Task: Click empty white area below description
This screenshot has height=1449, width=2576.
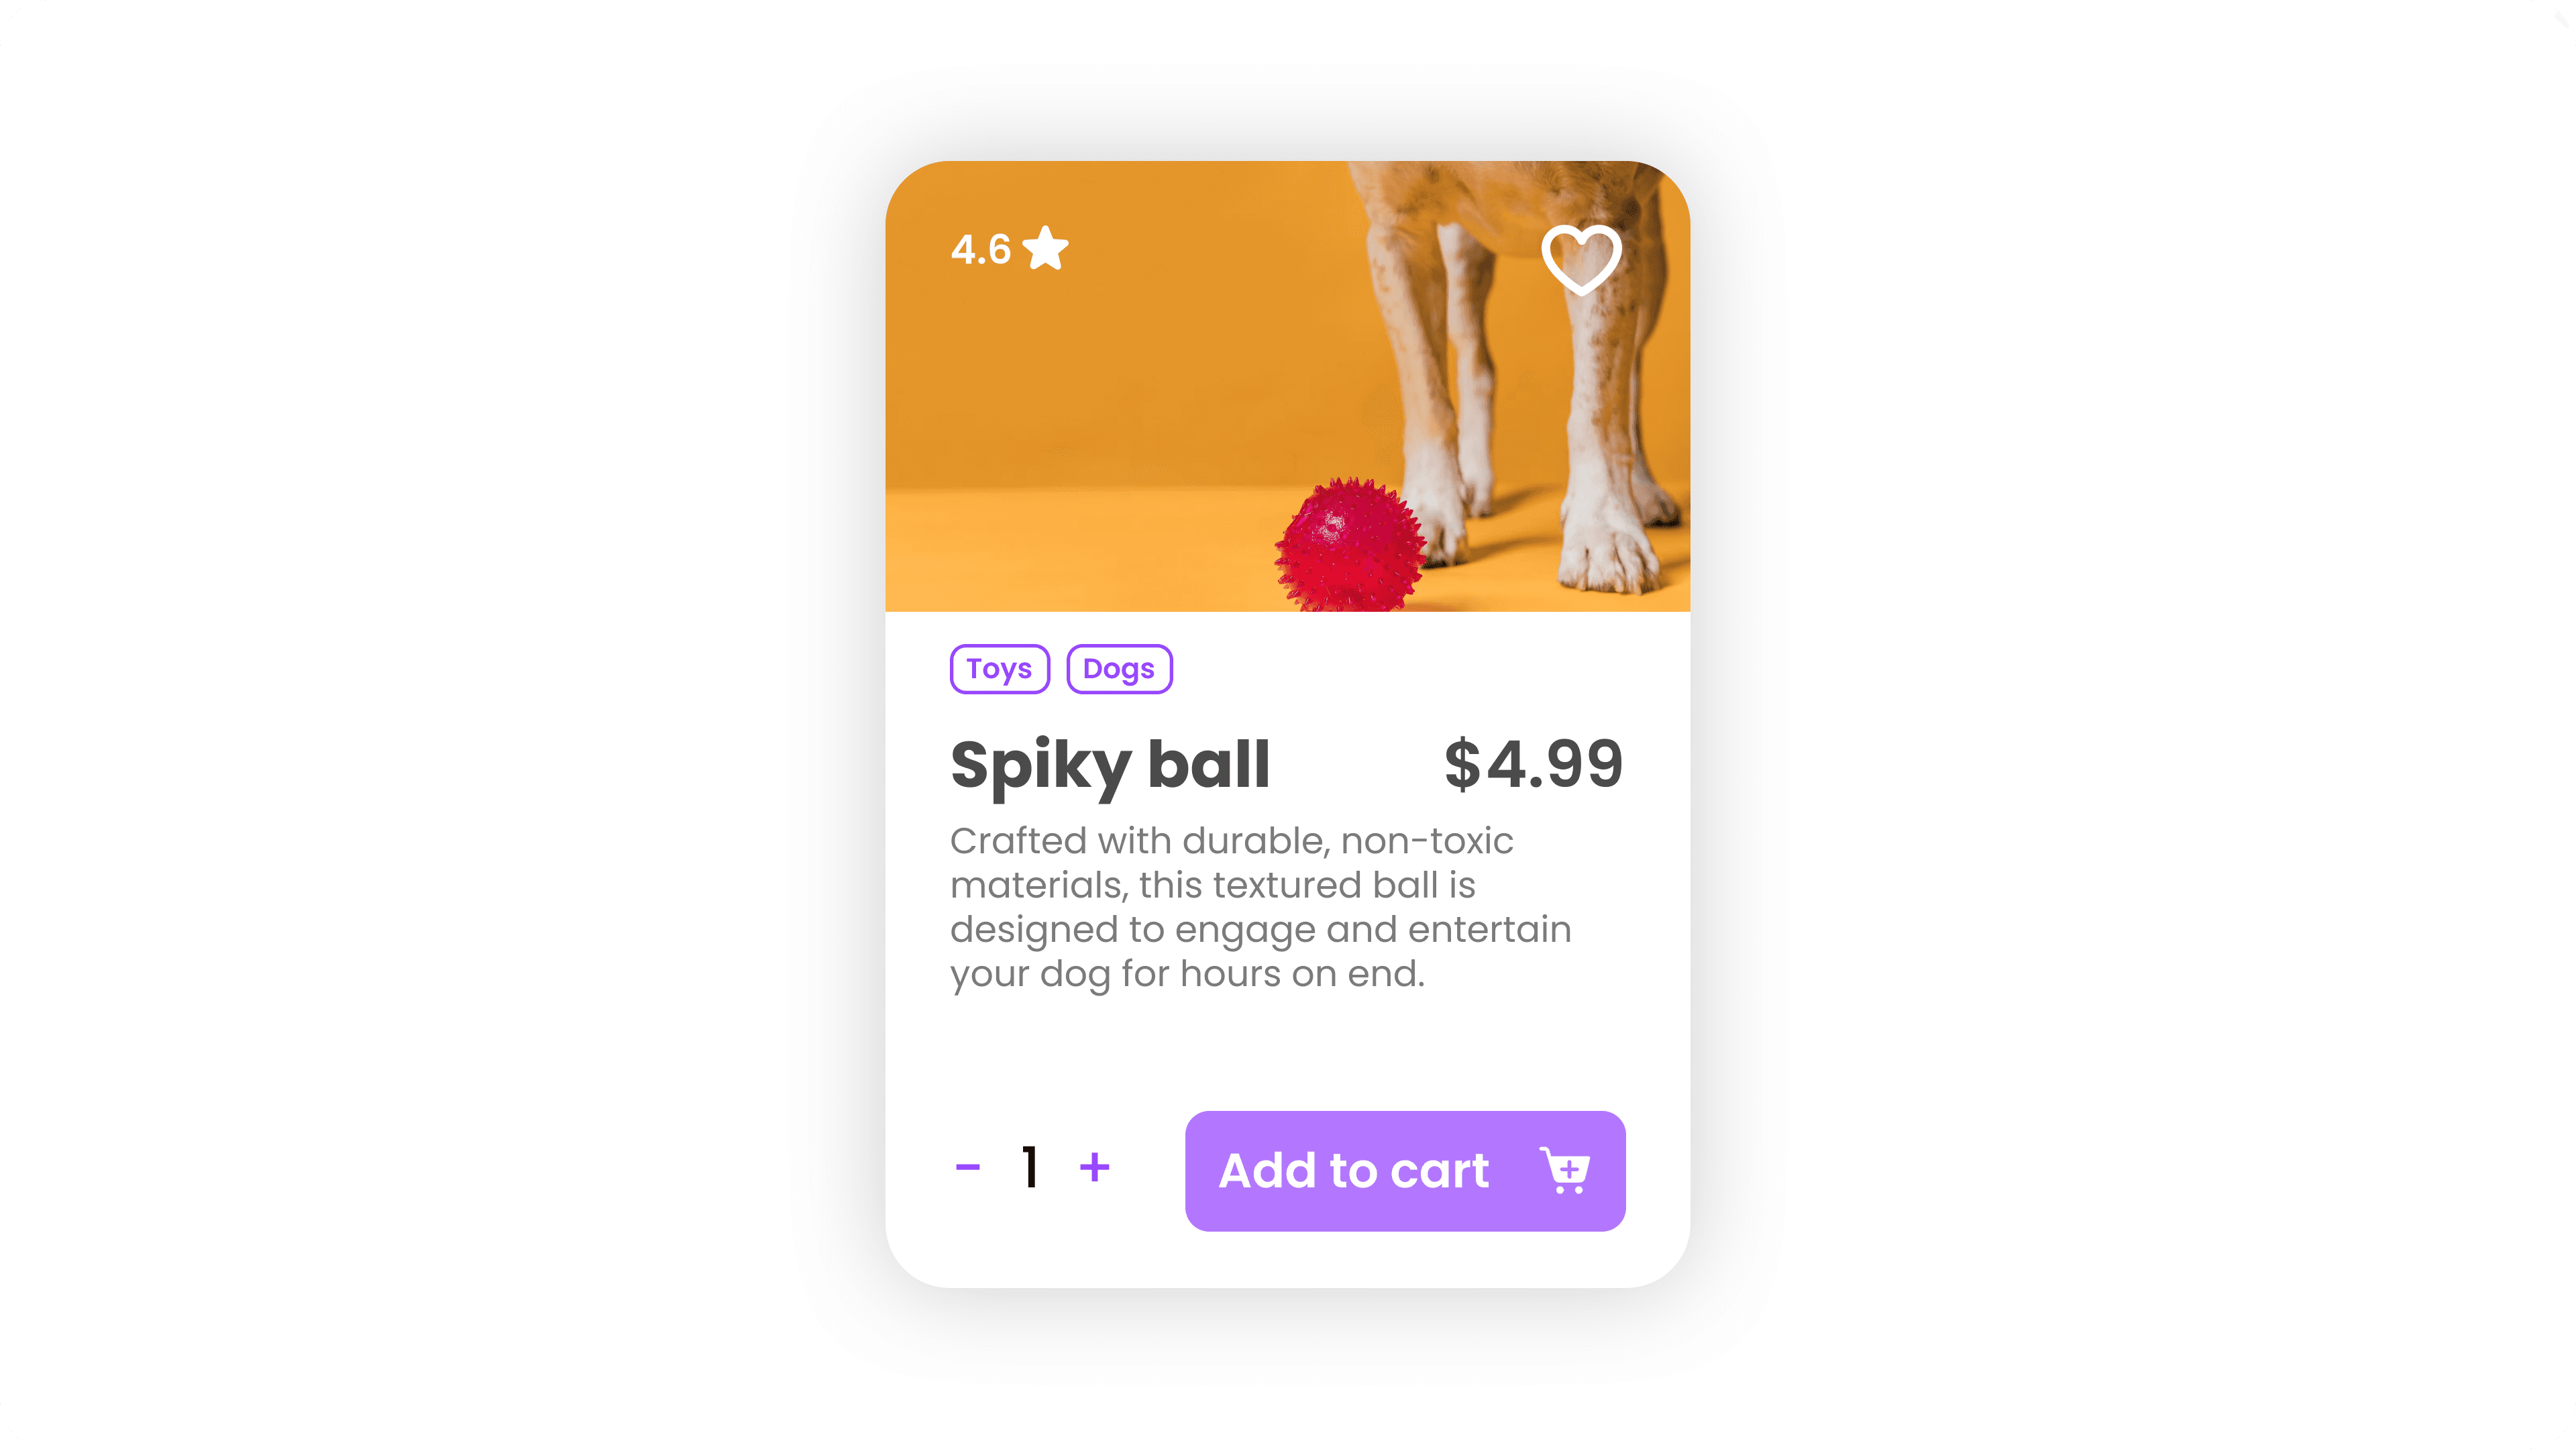Action: (1288, 1050)
